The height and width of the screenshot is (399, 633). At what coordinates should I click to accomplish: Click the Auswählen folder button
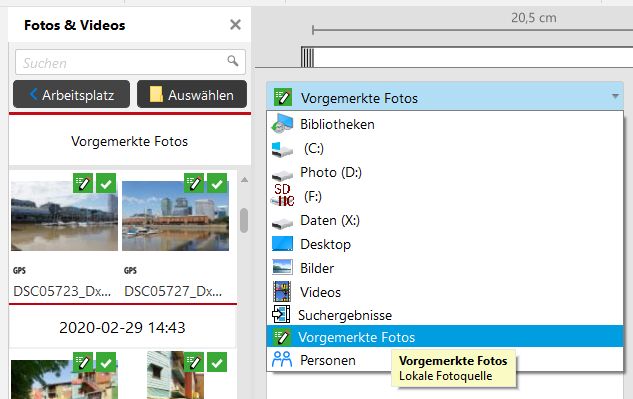coord(192,94)
